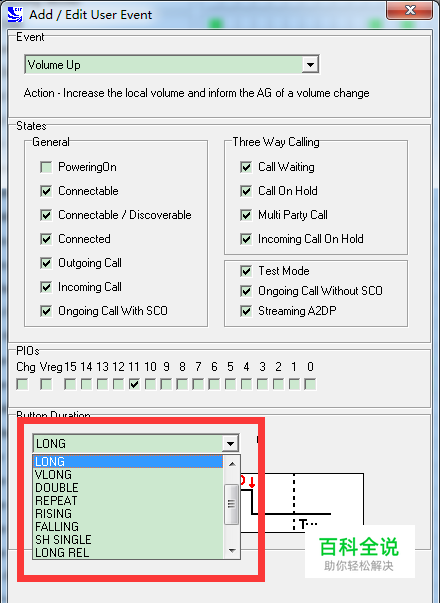Image resolution: width=440 pixels, height=603 pixels.
Task: Click the duration list scrollbar thumb
Action: click(232, 504)
